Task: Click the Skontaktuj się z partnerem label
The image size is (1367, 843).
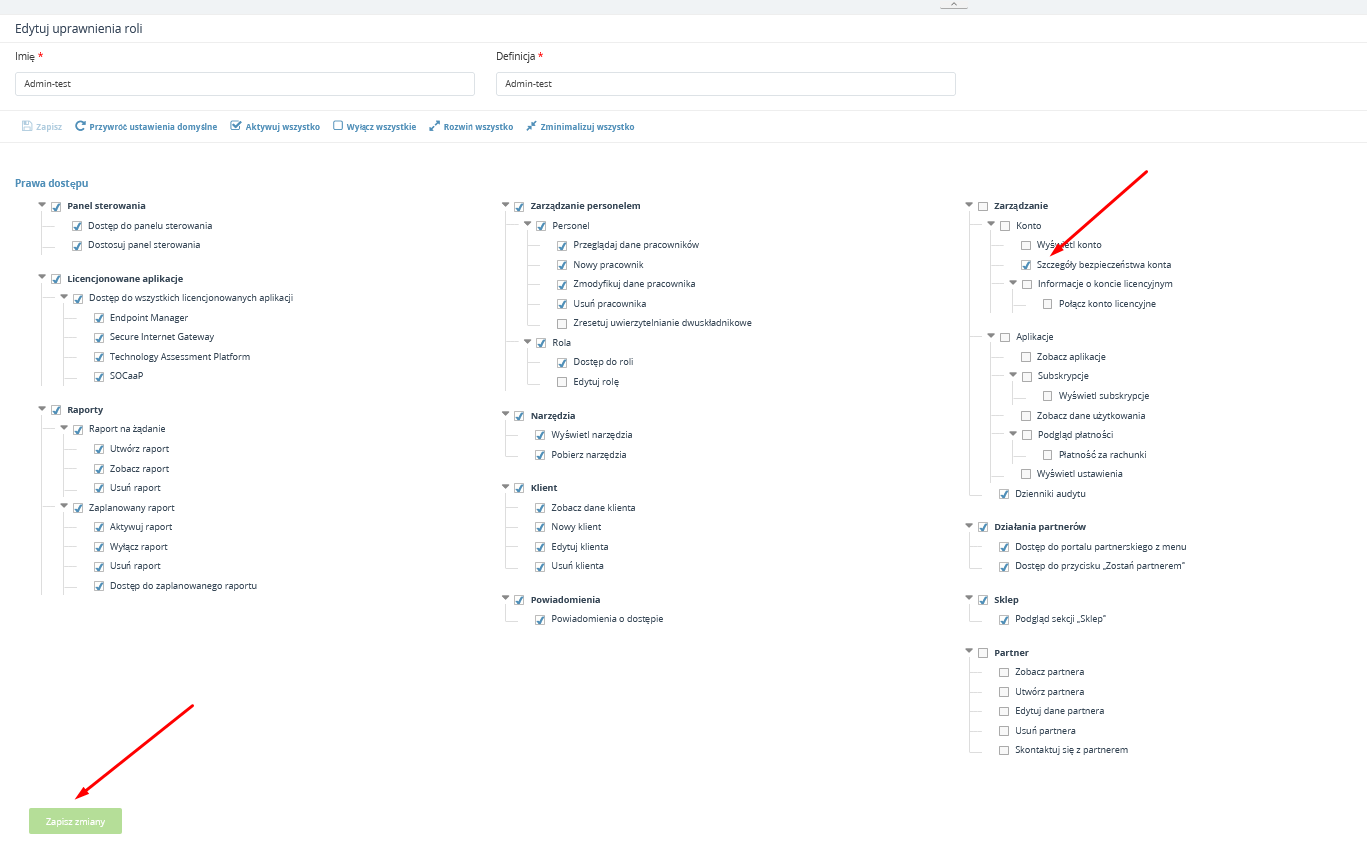Action: 1072,750
